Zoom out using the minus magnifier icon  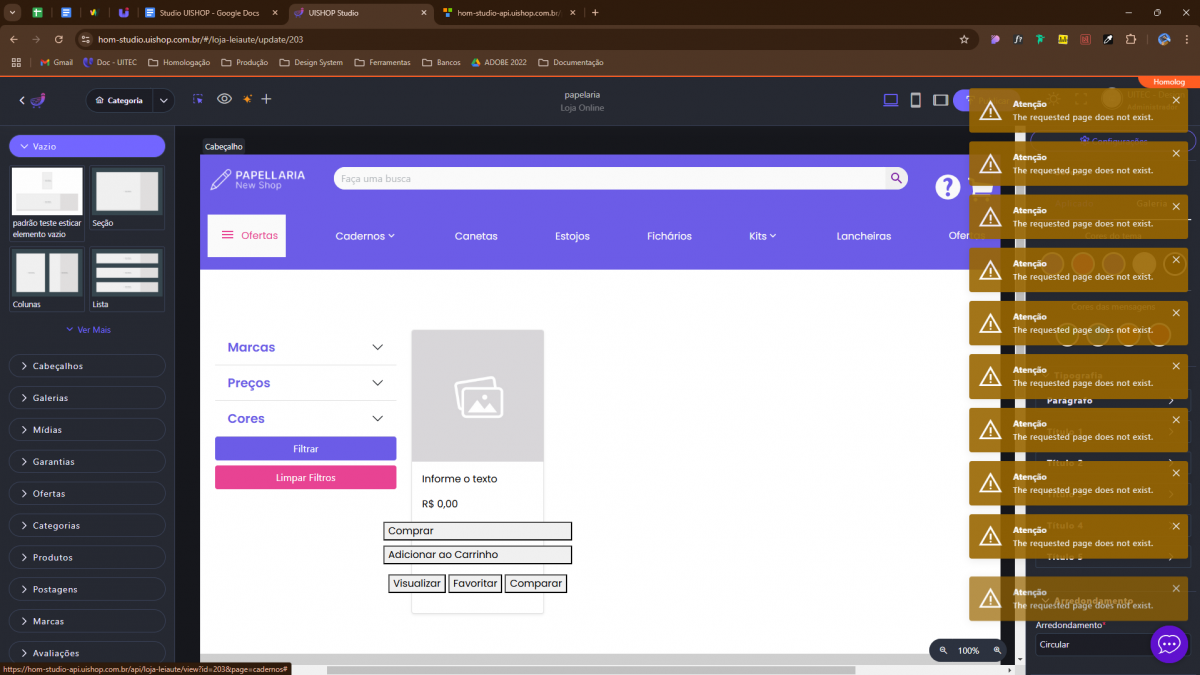tap(942, 650)
